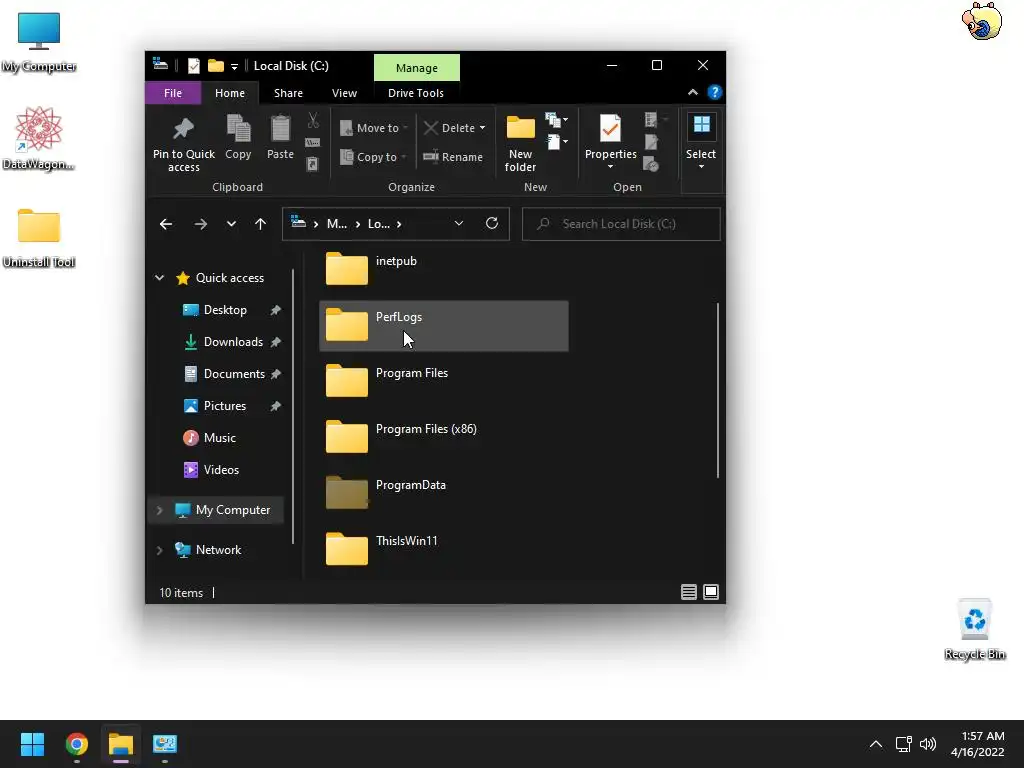Open Pictures in Quick access
This screenshot has width=1024, height=768.
point(225,406)
